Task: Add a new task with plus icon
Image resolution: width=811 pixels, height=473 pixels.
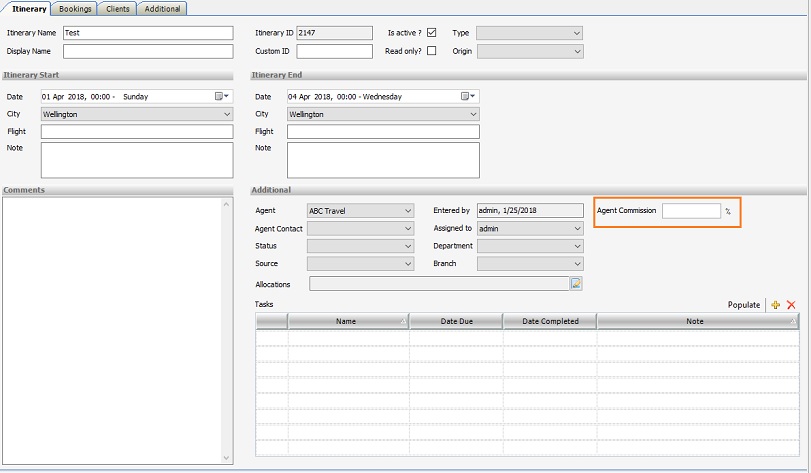Action: 776,305
